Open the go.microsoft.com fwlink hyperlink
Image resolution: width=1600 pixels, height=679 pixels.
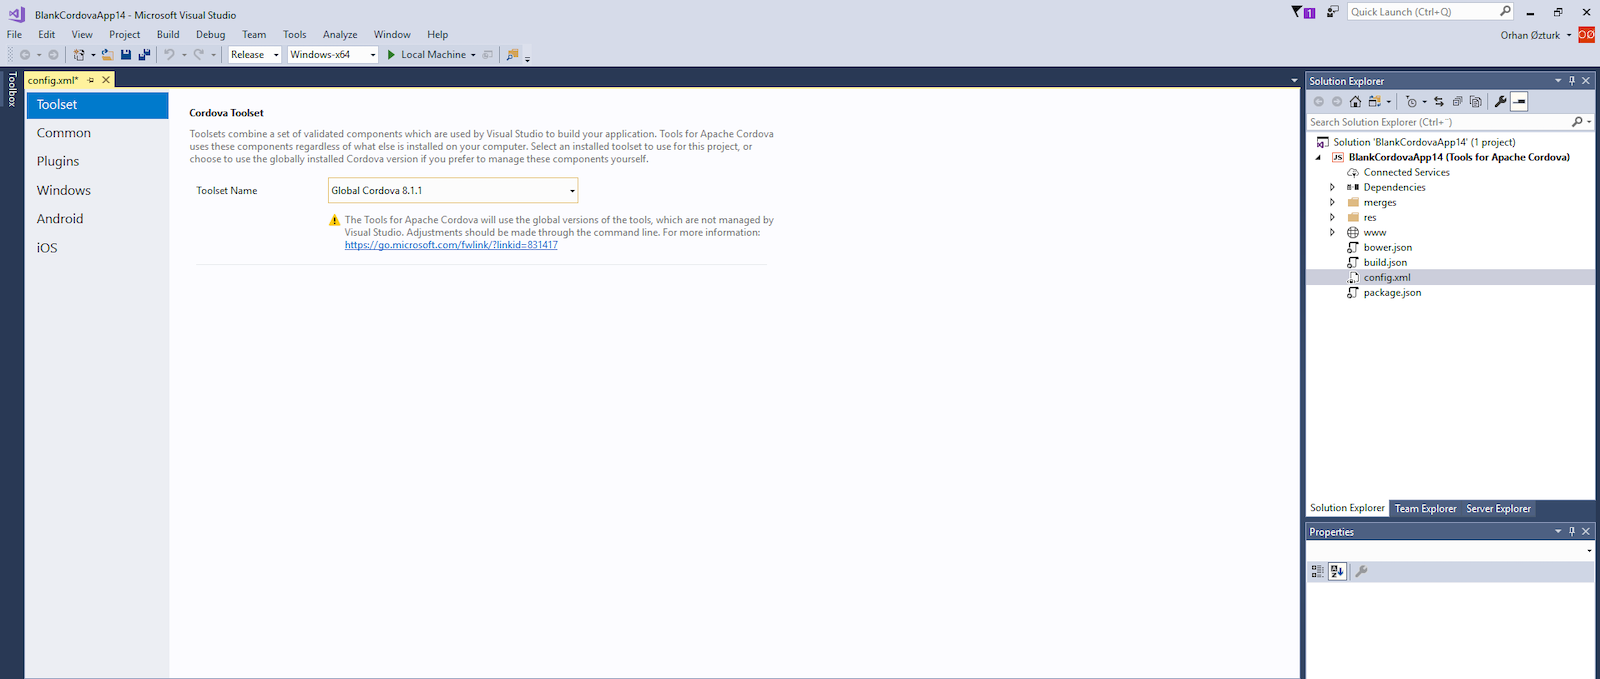coord(451,245)
